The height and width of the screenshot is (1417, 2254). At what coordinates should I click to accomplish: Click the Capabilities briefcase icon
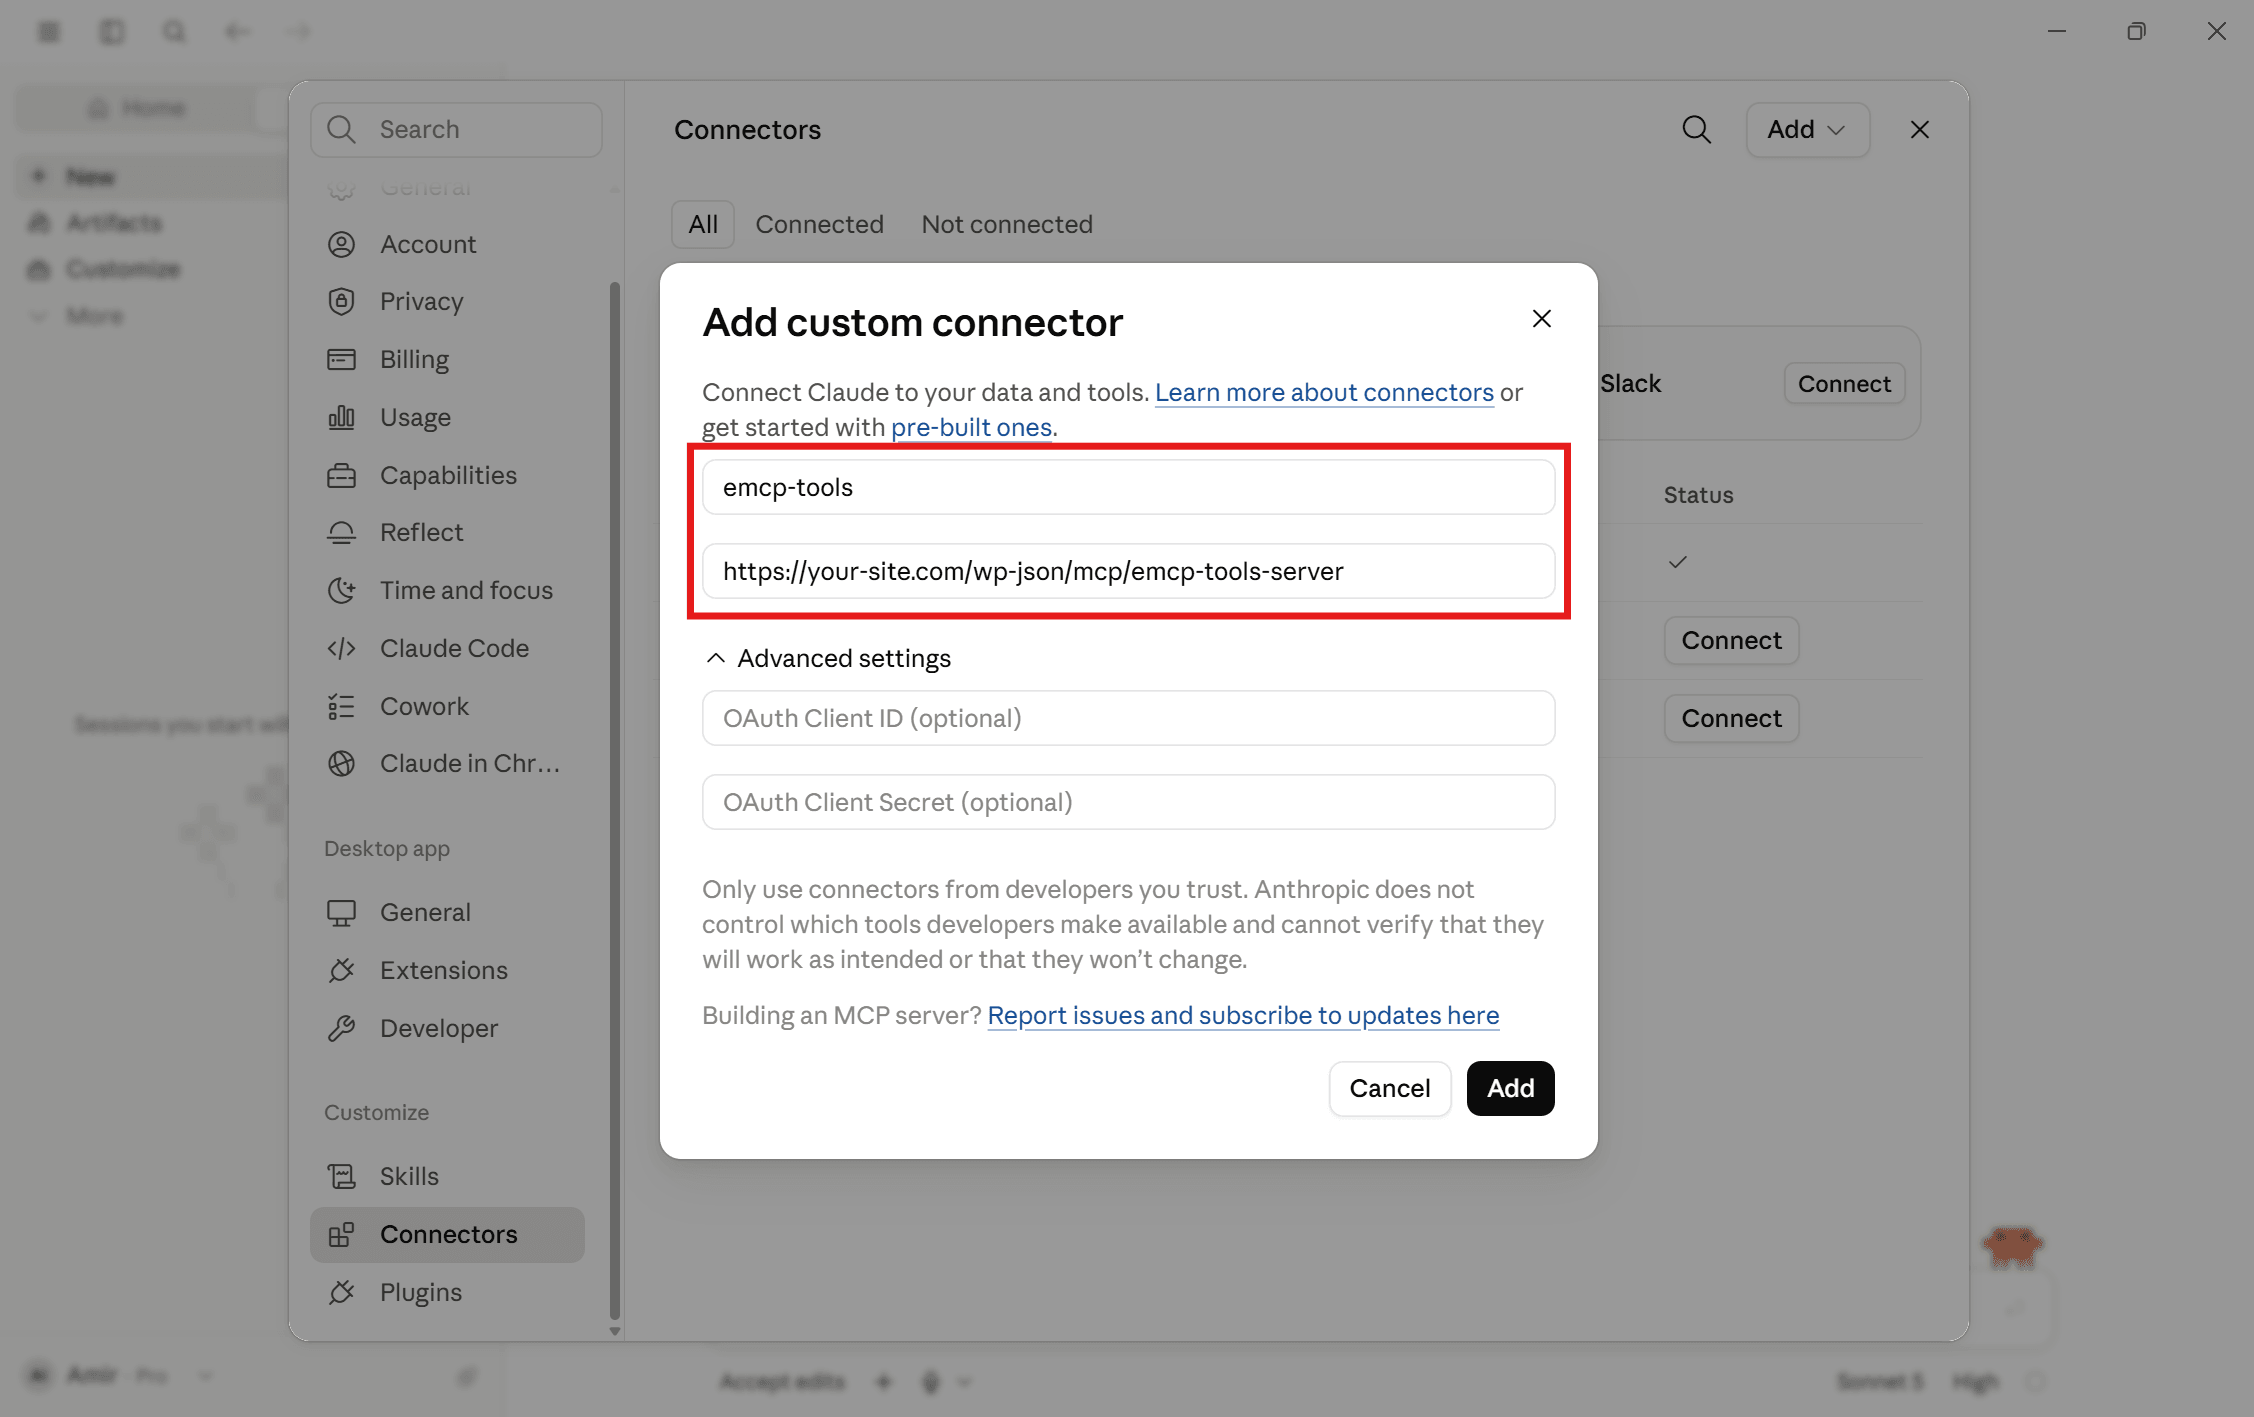(x=341, y=475)
